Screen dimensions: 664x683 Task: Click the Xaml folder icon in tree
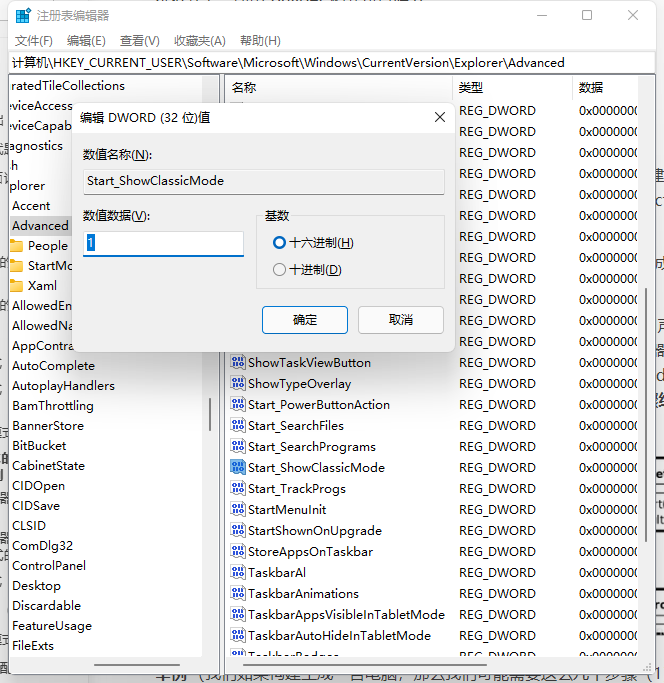coord(17,286)
